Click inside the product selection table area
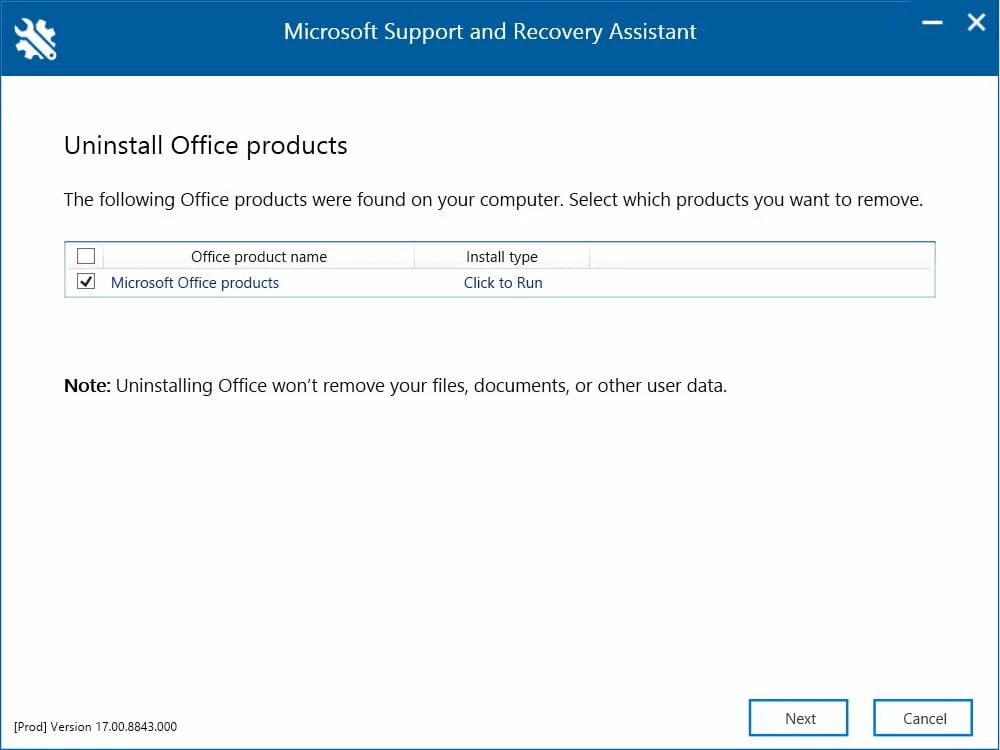This screenshot has height=750, width=1000. (500, 270)
